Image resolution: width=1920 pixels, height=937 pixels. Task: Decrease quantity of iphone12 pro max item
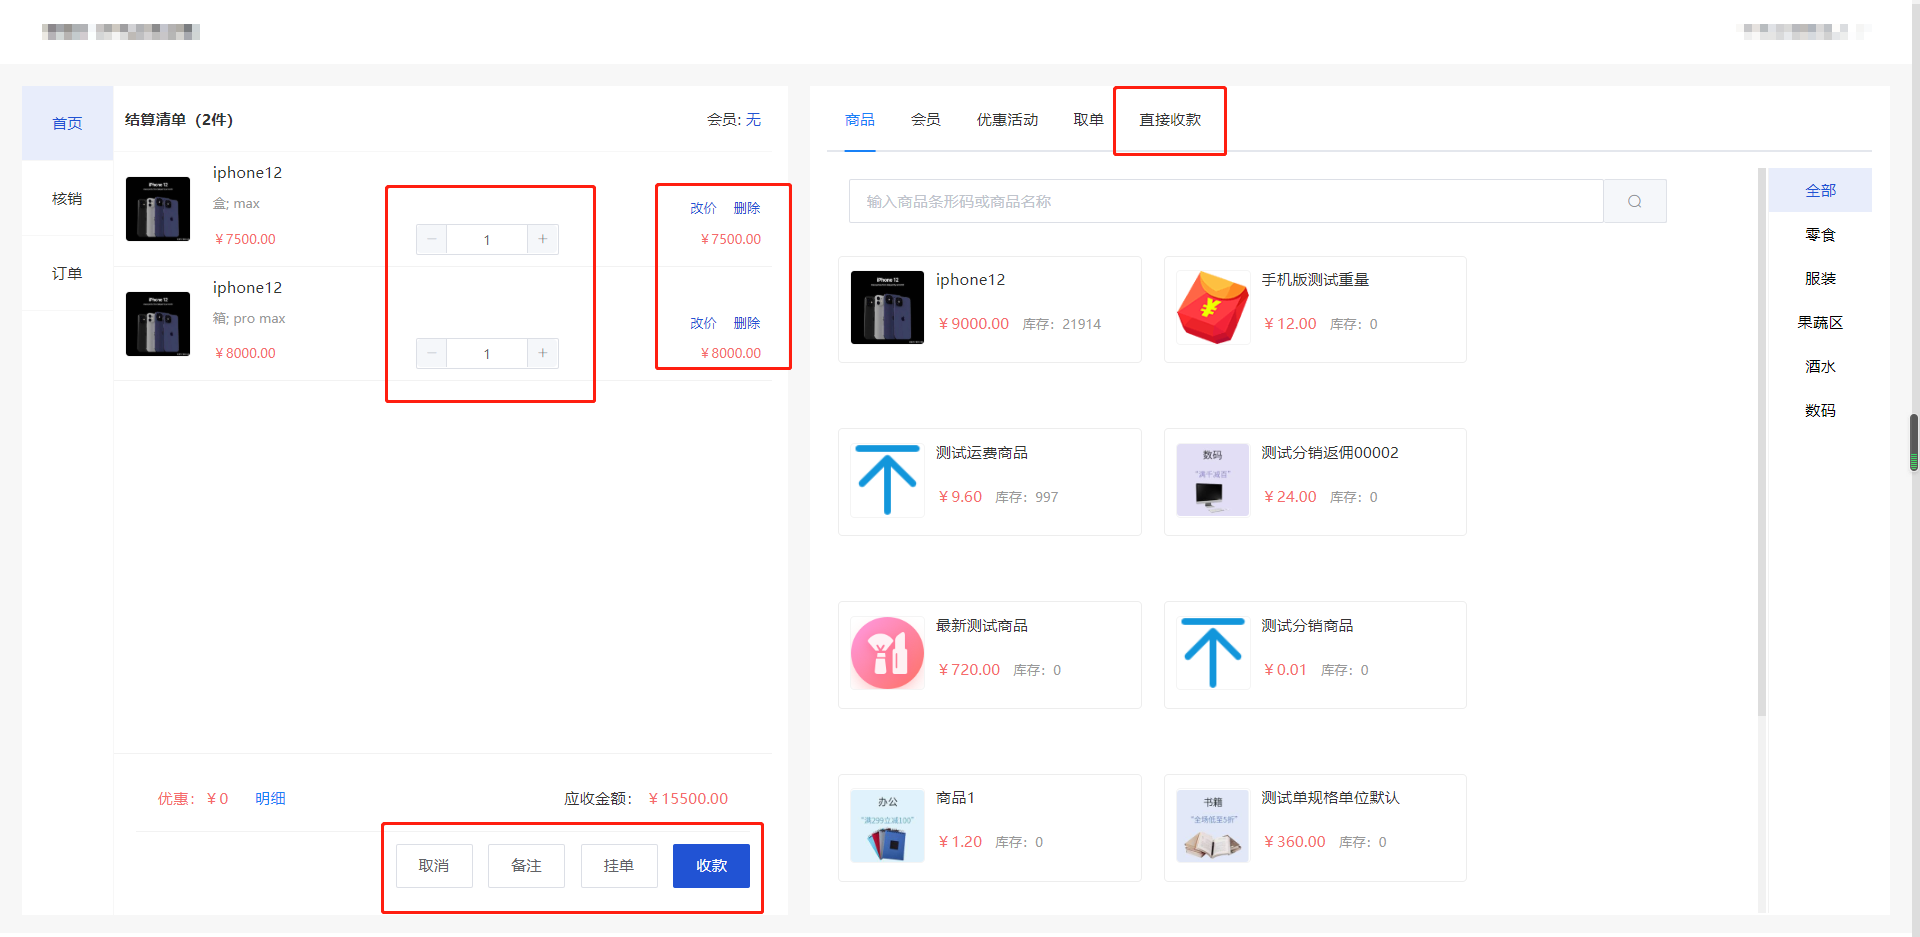click(x=431, y=353)
